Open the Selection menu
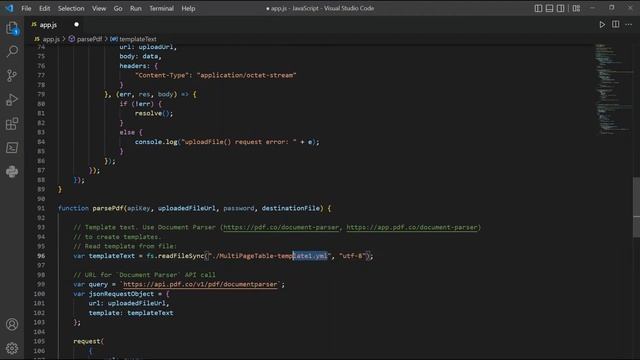640x360 pixels. 71,8
